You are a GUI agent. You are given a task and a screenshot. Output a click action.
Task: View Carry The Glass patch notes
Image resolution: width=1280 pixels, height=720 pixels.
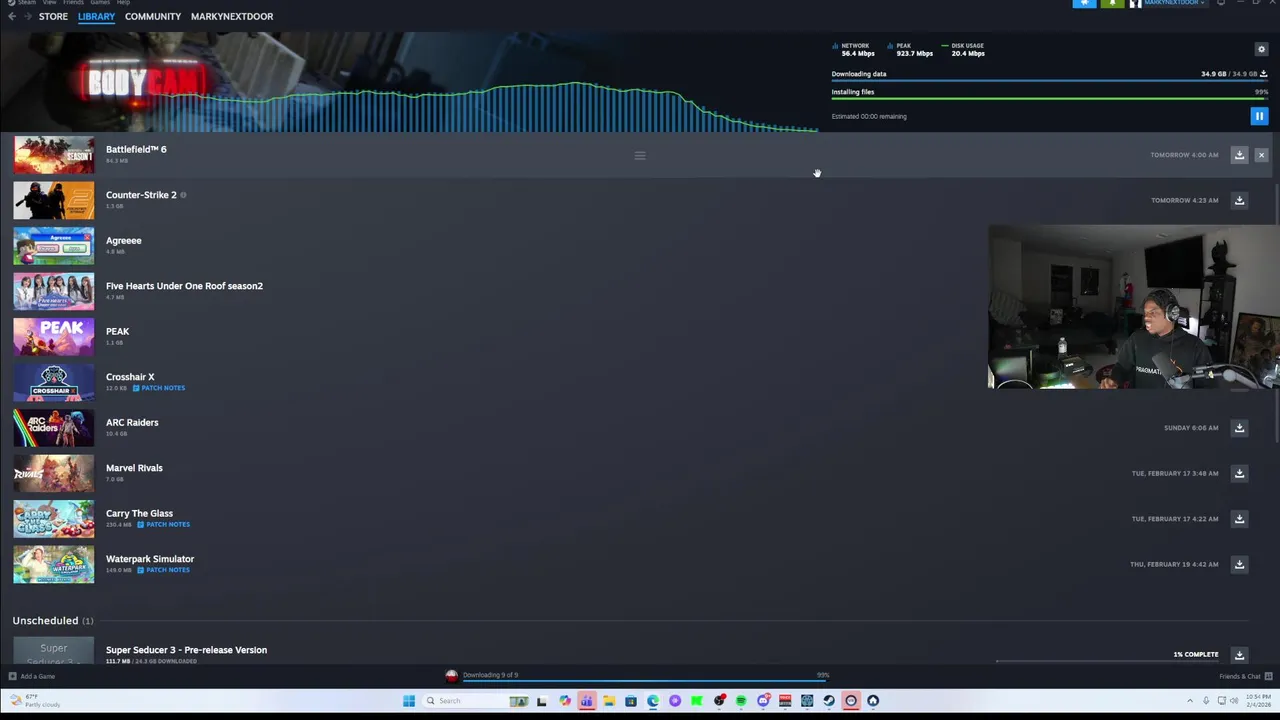coord(163,524)
